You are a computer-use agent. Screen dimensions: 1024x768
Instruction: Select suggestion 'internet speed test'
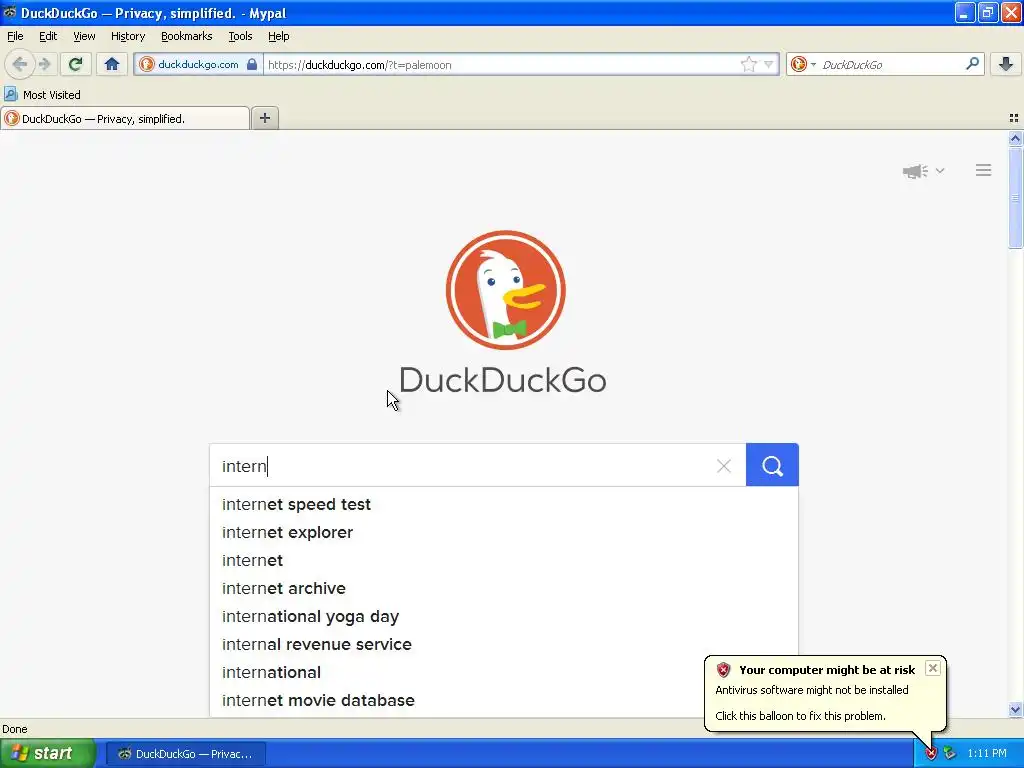[504, 504]
